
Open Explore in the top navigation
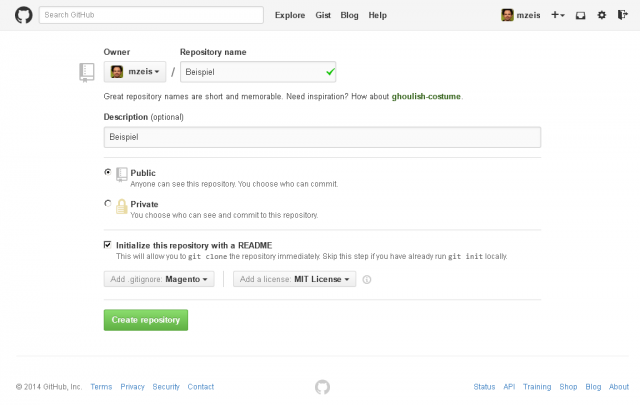pos(290,15)
